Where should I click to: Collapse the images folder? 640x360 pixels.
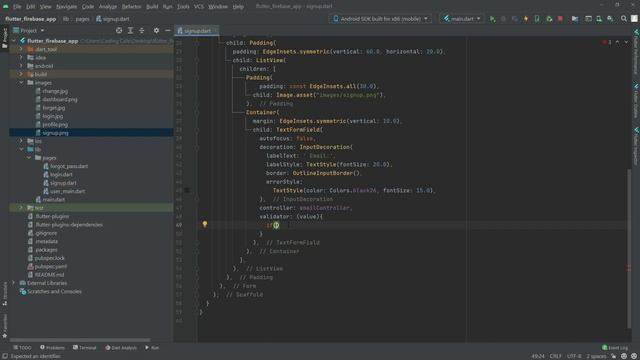pyautogui.click(x=21, y=82)
